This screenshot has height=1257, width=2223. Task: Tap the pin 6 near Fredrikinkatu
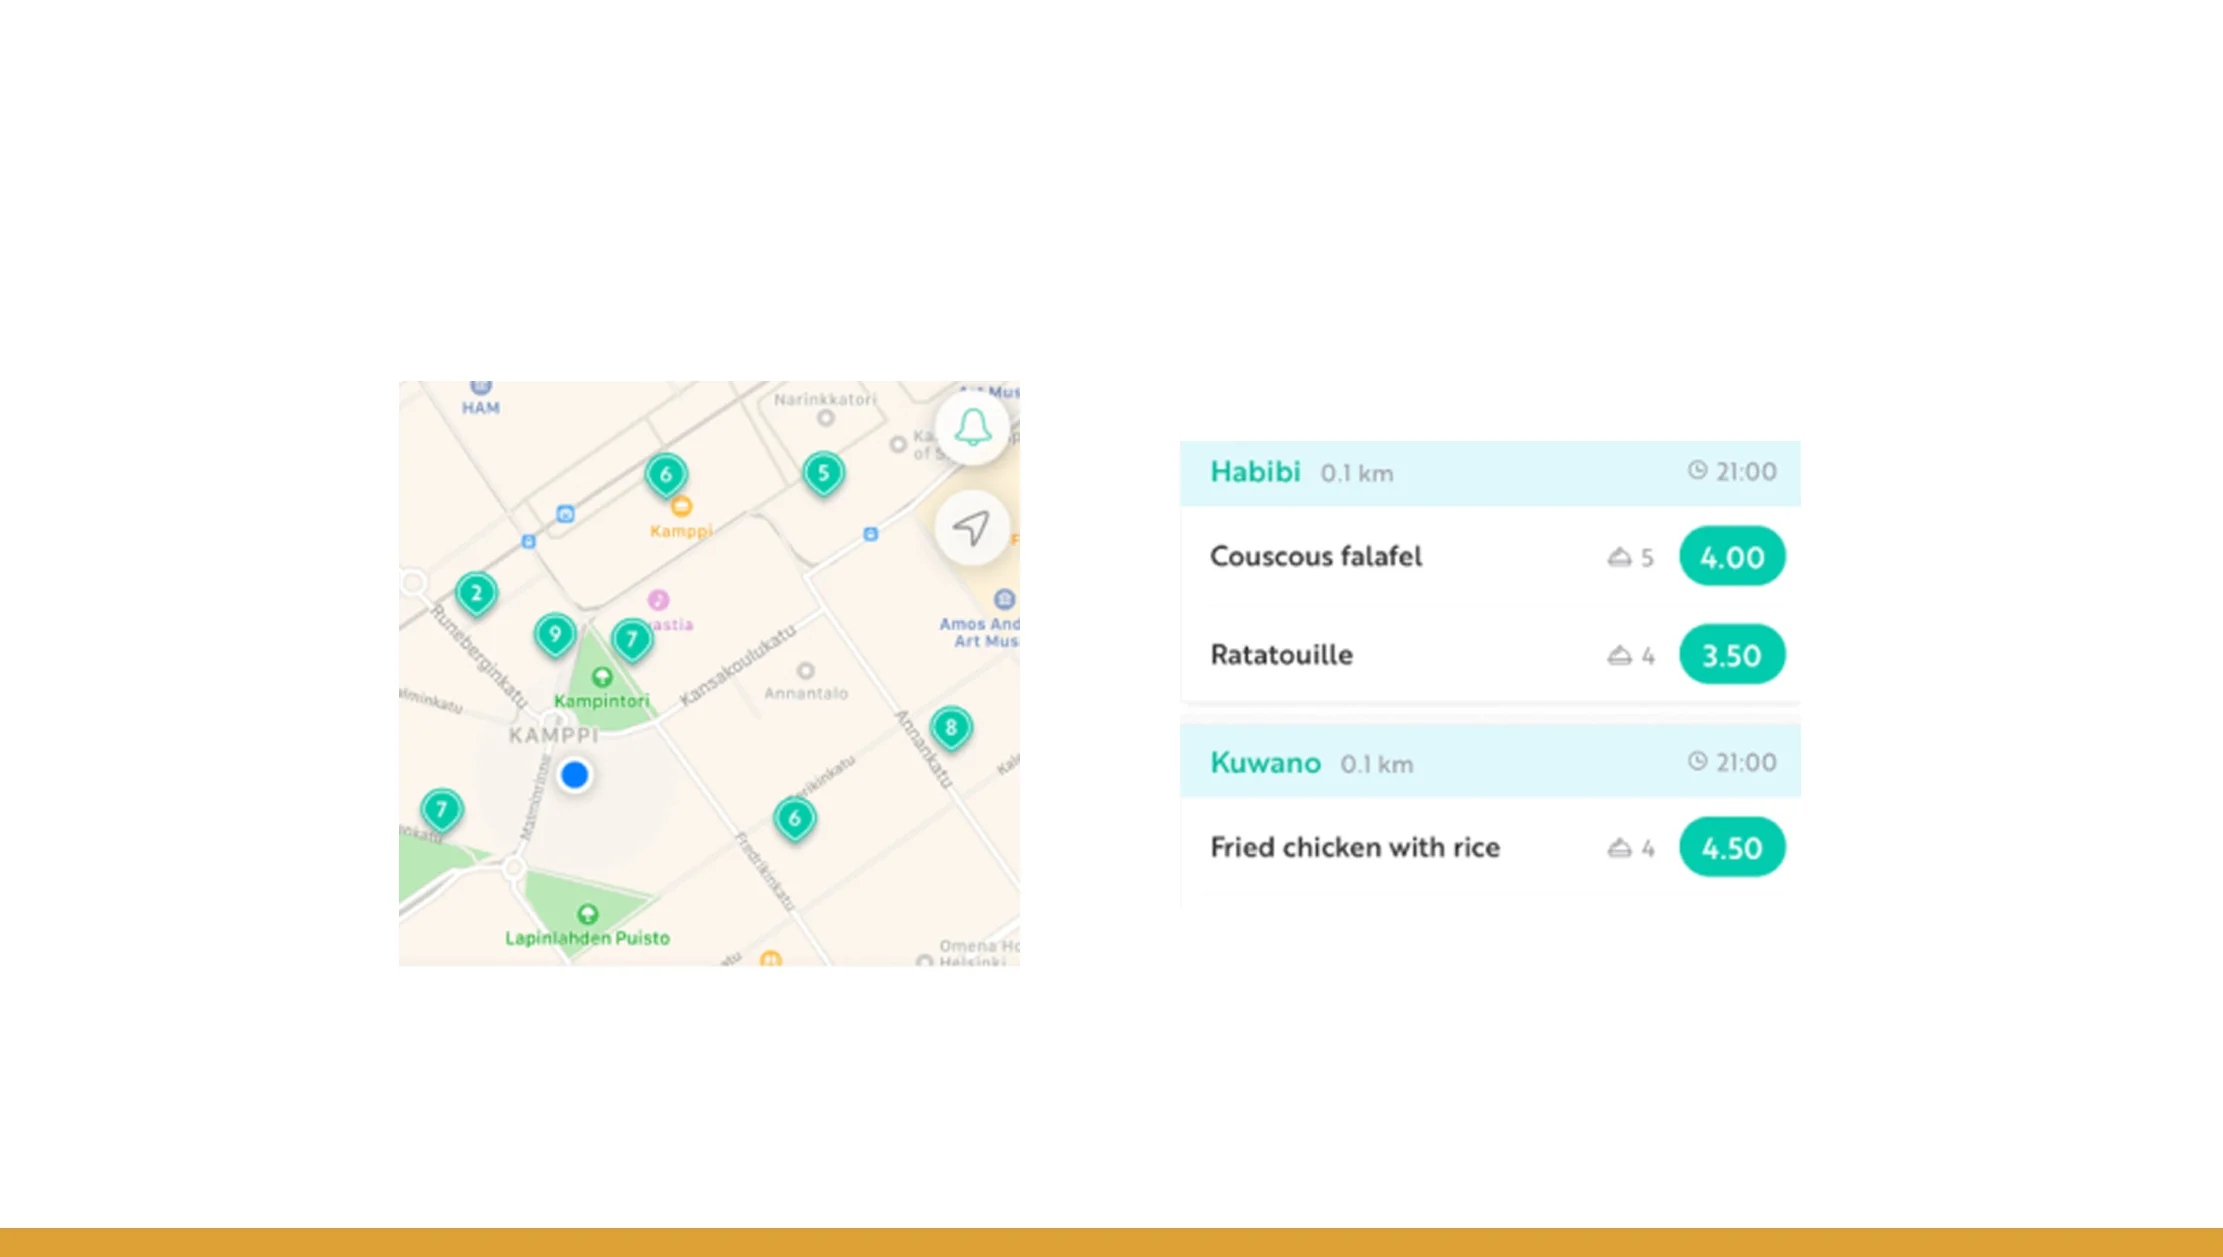click(795, 819)
